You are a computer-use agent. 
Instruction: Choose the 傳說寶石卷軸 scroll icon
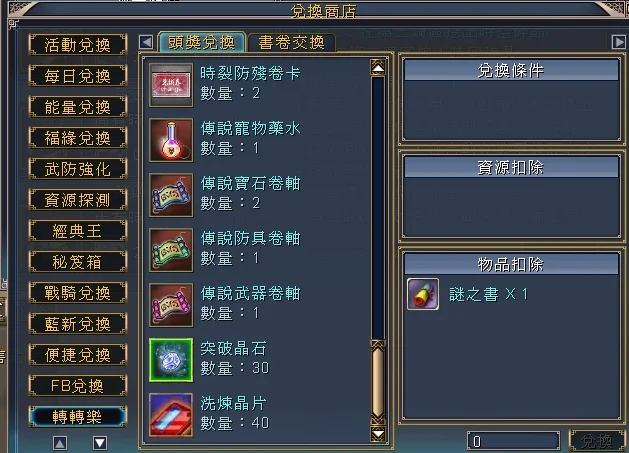tap(171, 195)
